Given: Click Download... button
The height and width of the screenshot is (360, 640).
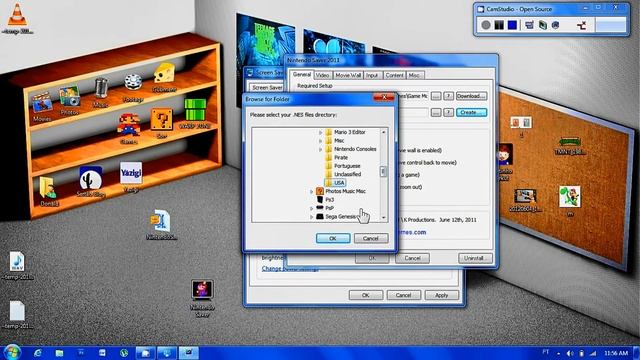Looking at the screenshot, I should [471, 96].
